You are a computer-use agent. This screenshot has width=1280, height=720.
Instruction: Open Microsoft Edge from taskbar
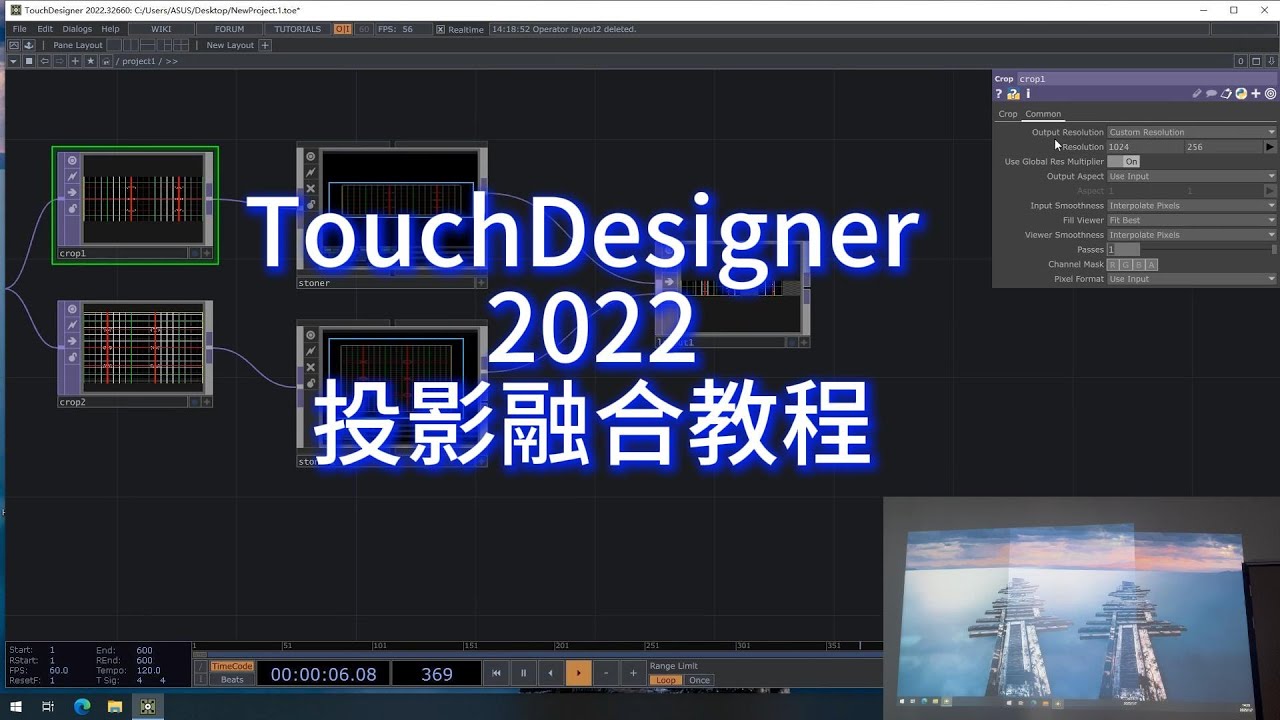point(82,706)
